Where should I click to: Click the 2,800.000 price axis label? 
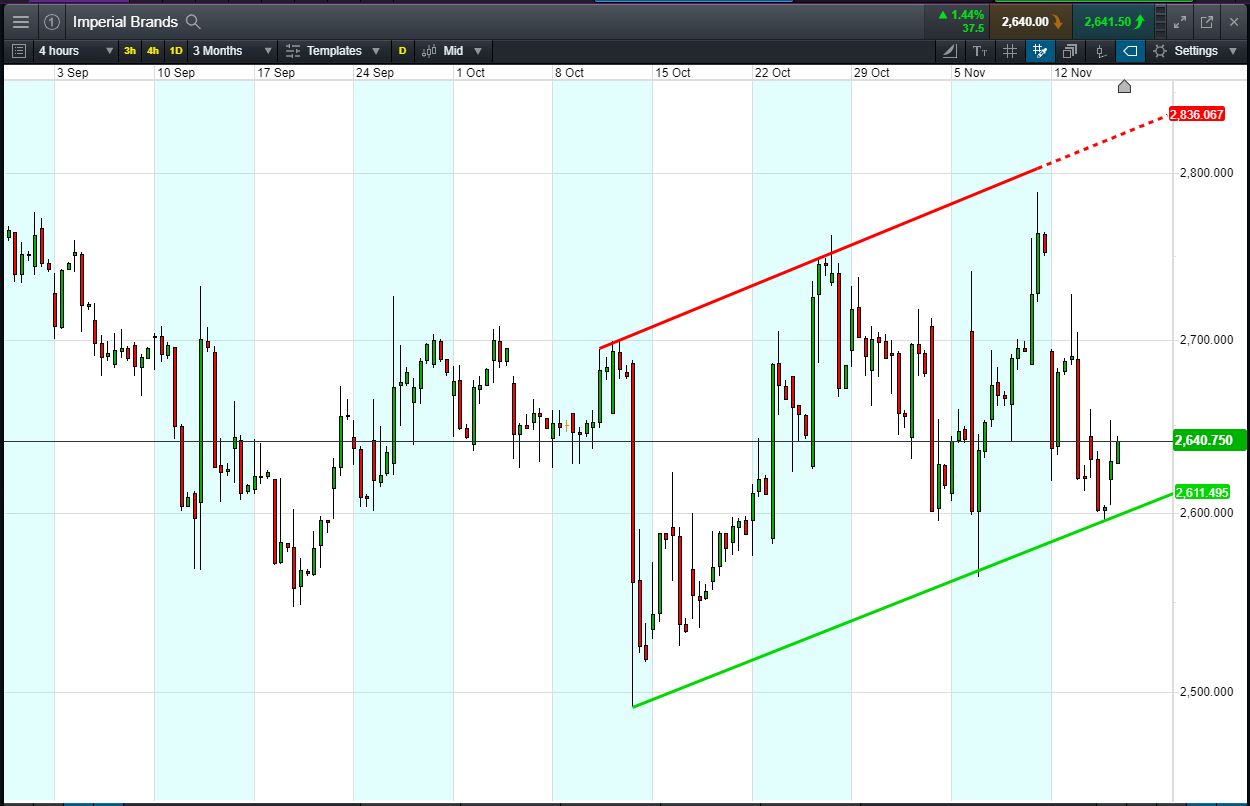pos(1205,173)
